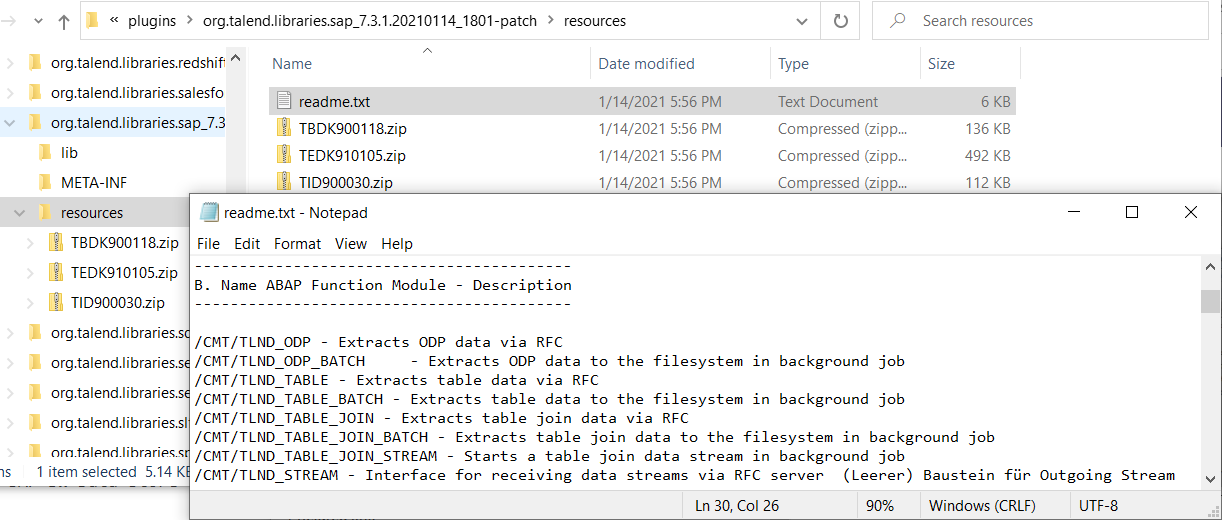Collapse the org.talend.libraries.sap tree node
Image resolution: width=1222 pixels, height=520 pixels.
[x=10, y=123]
